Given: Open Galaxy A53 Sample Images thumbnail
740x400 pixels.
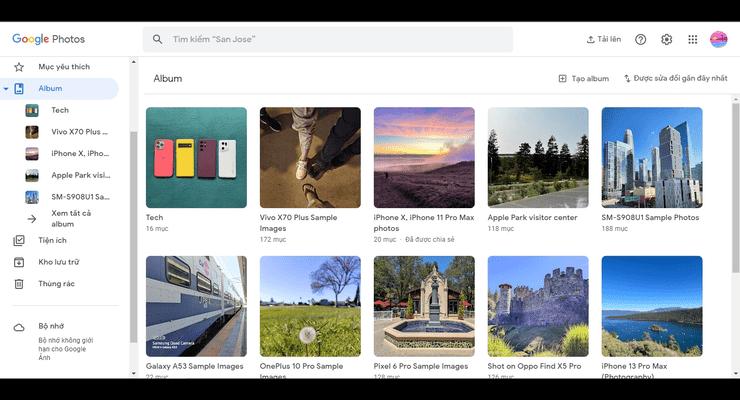Looking at the screenshot, I should pyautogui.click(x=196, y=306).
